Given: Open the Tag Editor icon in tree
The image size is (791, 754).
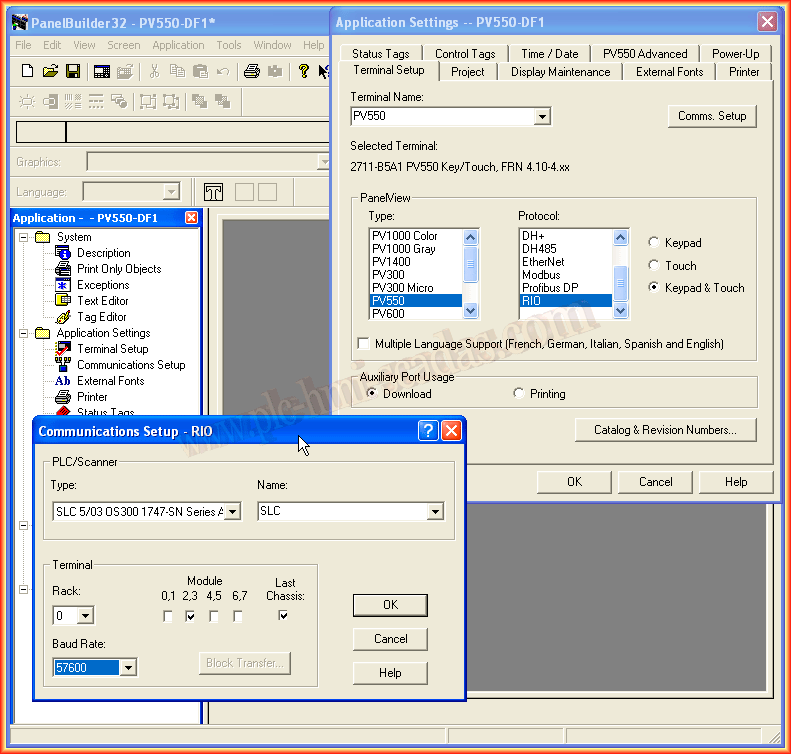Looking at the screenshot, I should 64,317.
